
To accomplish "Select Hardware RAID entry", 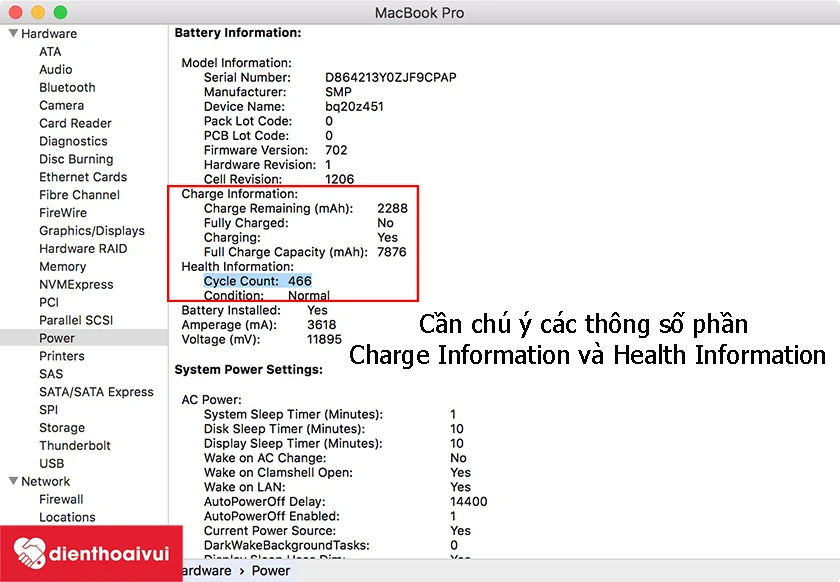I will [83, 249].
